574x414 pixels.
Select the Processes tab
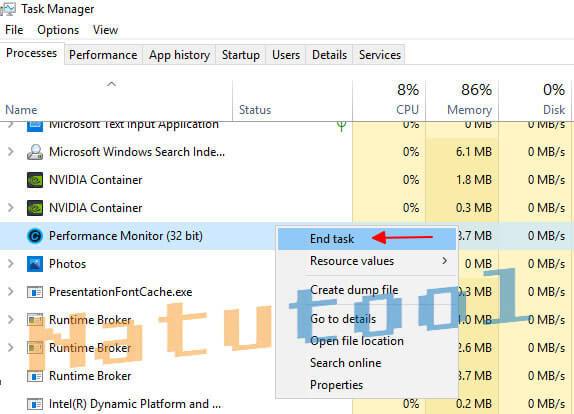[x=32, y=53]
